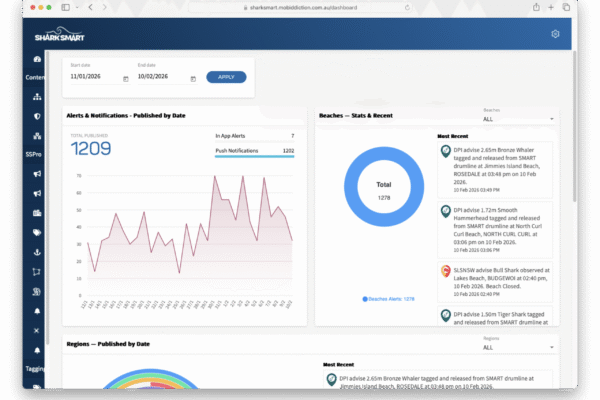Open the Regions ALL dropdown
Viewport: 600px width, 400px height.
coord(518,347)
